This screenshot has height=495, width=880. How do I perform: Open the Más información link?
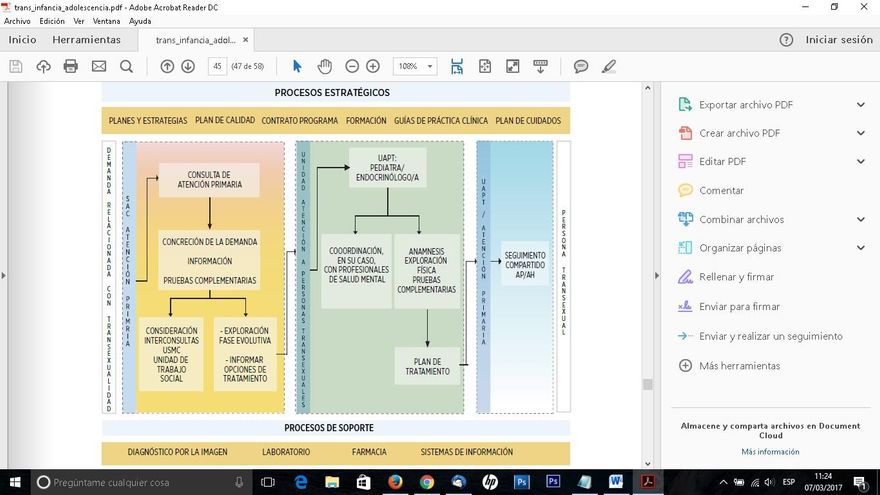point(770,452)
